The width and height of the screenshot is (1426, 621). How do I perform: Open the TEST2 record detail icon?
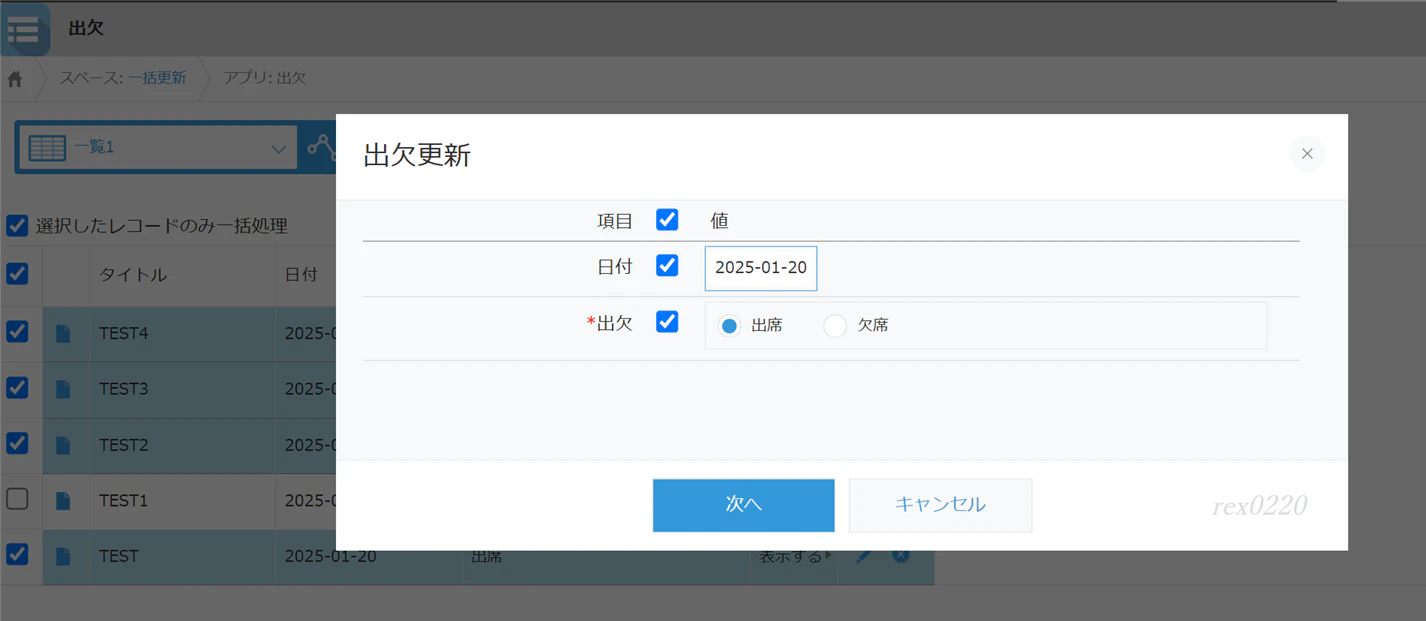coord(63,445)
